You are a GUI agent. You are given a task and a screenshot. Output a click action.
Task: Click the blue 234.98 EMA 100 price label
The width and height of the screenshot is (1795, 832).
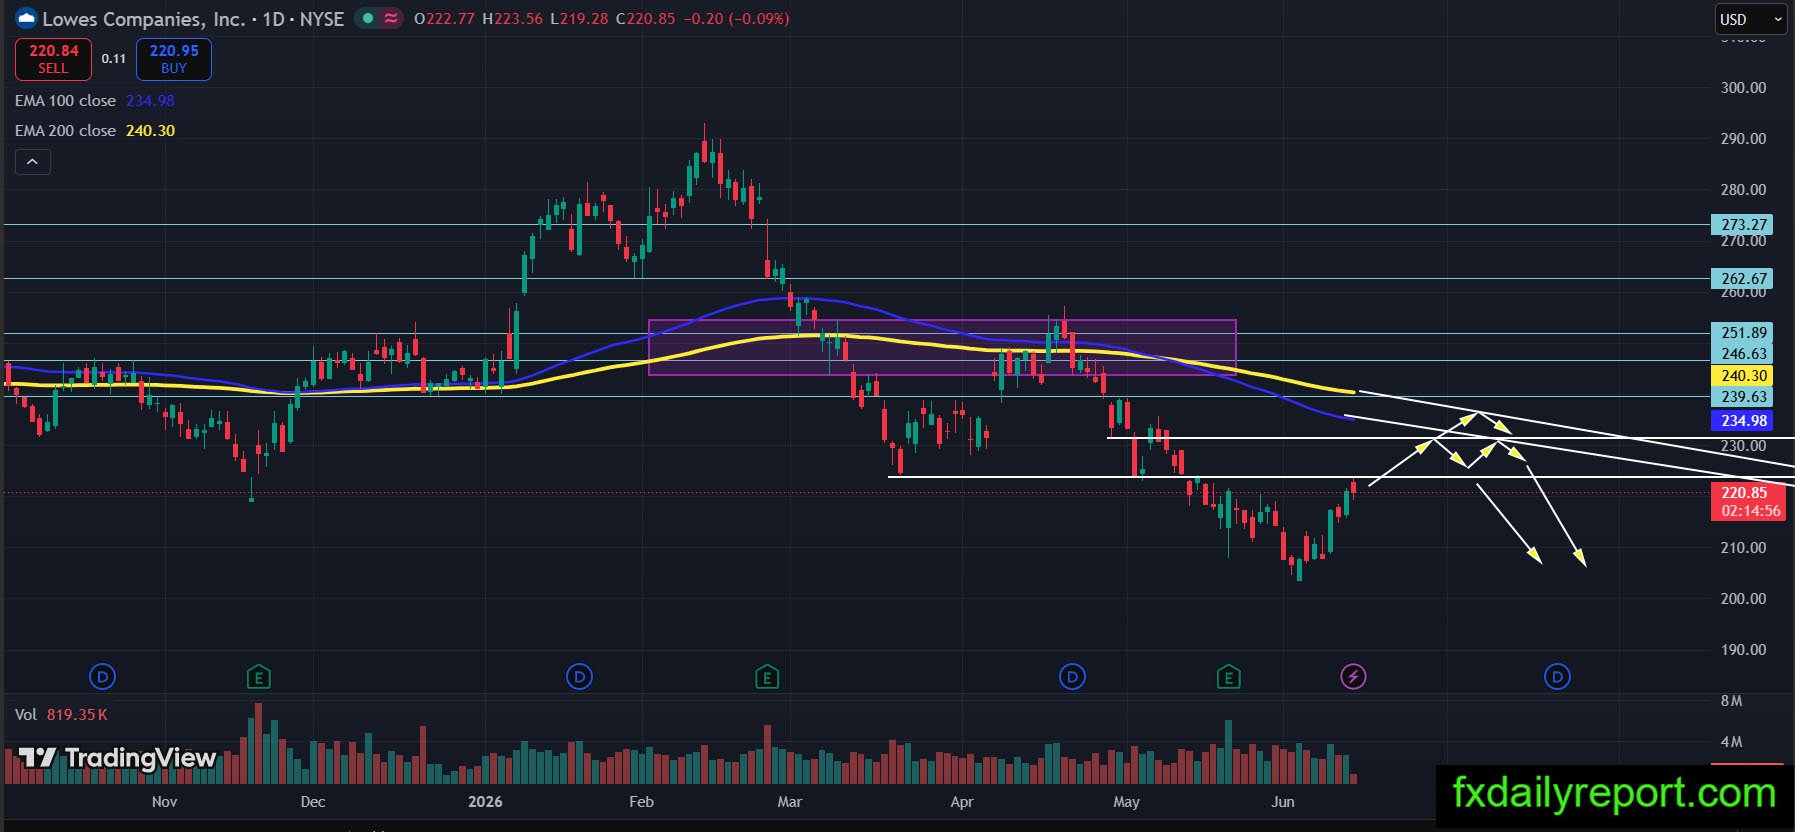[x=1744, y=421]
